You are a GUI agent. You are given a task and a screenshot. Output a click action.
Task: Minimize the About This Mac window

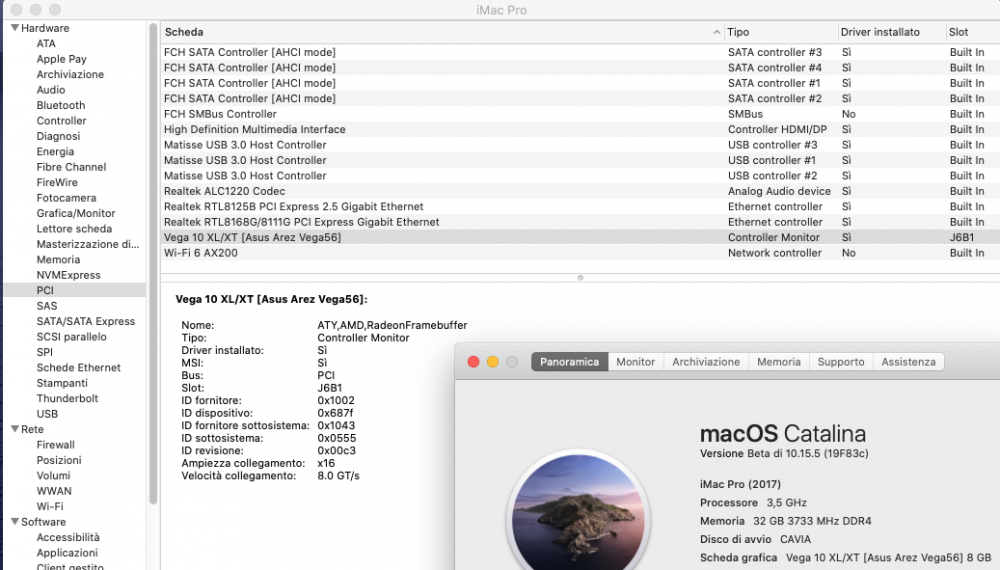[492, 362]
